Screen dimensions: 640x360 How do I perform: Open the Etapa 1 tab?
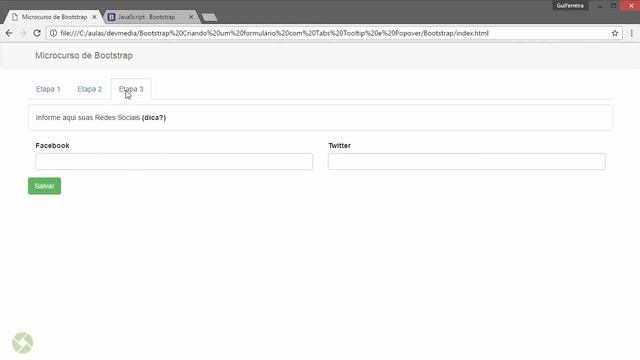coord(48,89)
